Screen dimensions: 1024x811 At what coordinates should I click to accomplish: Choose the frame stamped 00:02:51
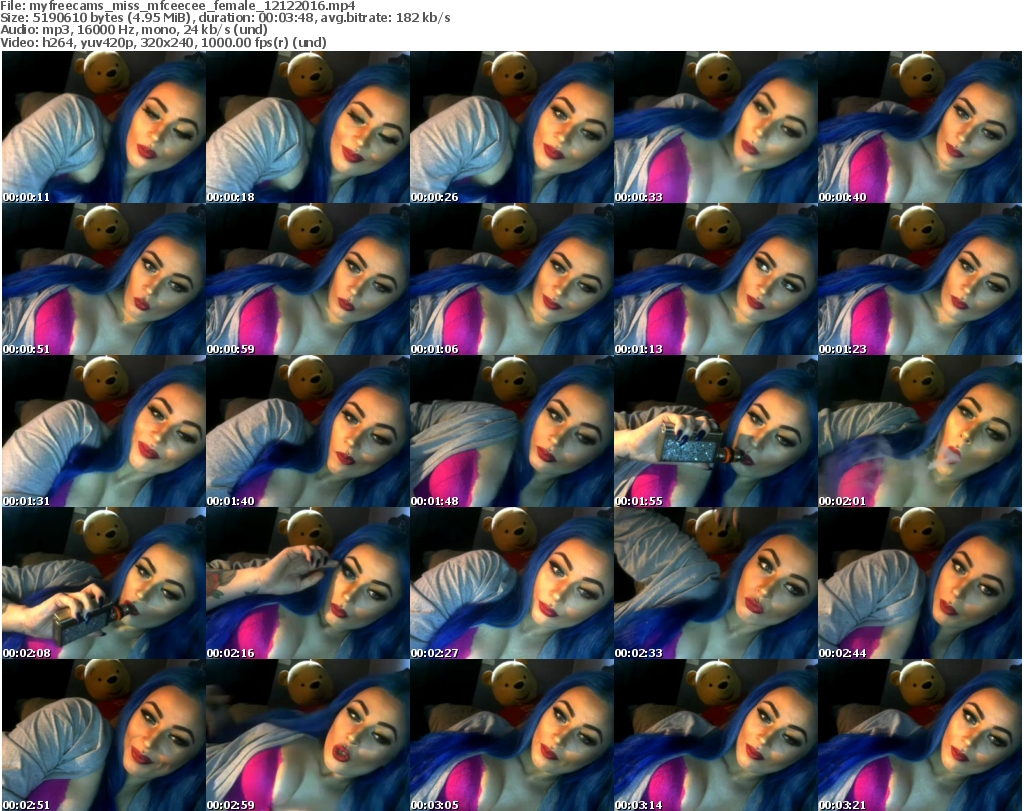(104, 735)
